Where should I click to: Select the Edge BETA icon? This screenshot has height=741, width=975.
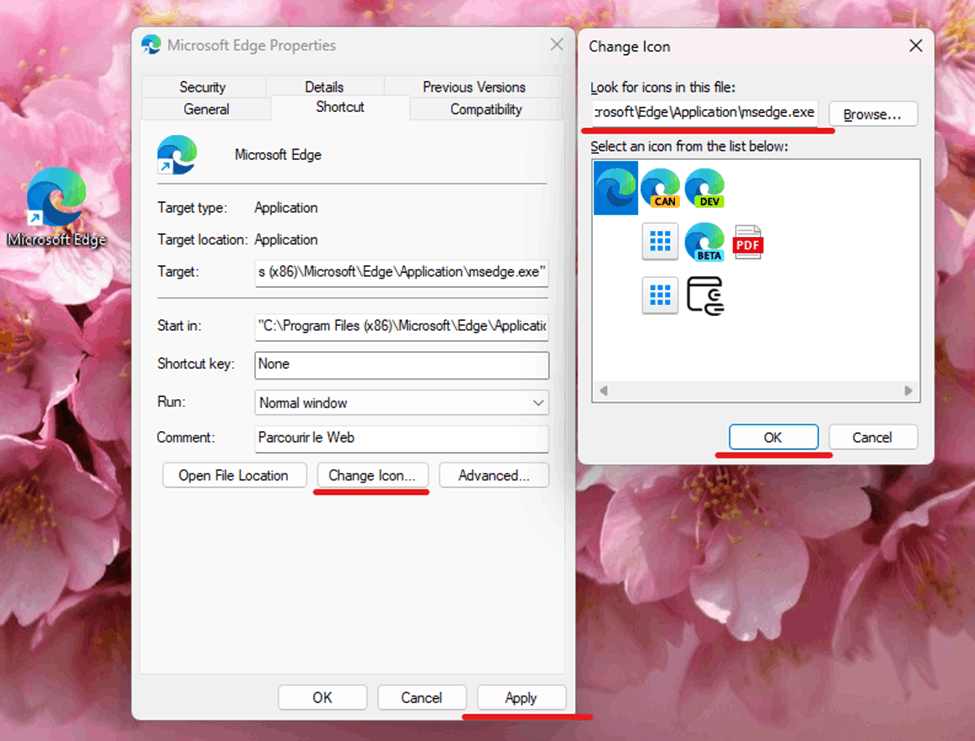pos(705,242)
